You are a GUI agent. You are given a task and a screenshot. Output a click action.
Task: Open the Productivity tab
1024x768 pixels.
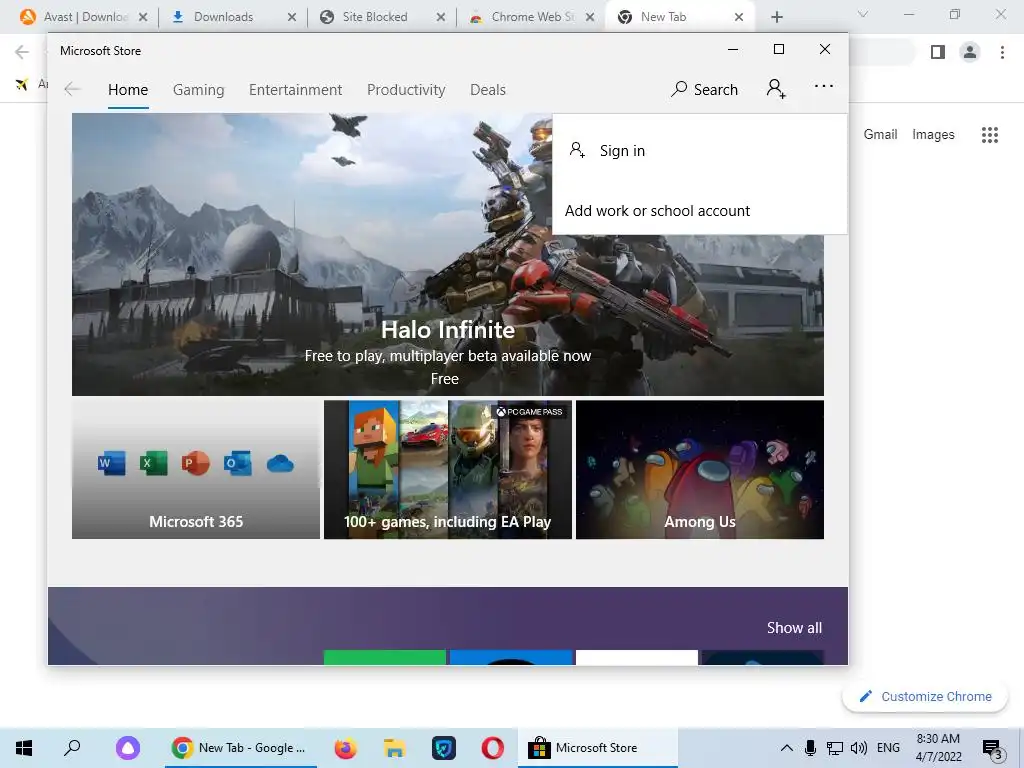coord(406,89)
